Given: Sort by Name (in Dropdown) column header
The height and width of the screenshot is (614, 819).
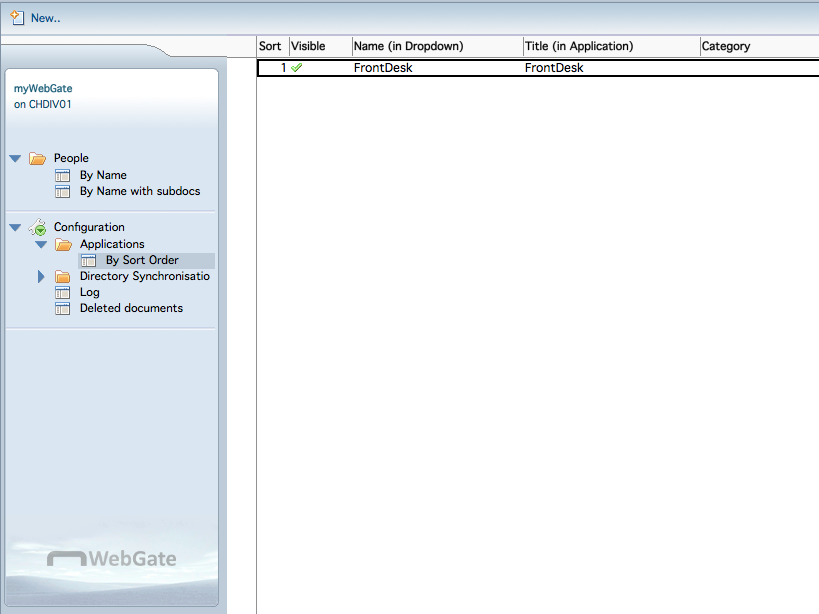Looking at the screenshot, I should pyautogui.click(x=408, y=46).
